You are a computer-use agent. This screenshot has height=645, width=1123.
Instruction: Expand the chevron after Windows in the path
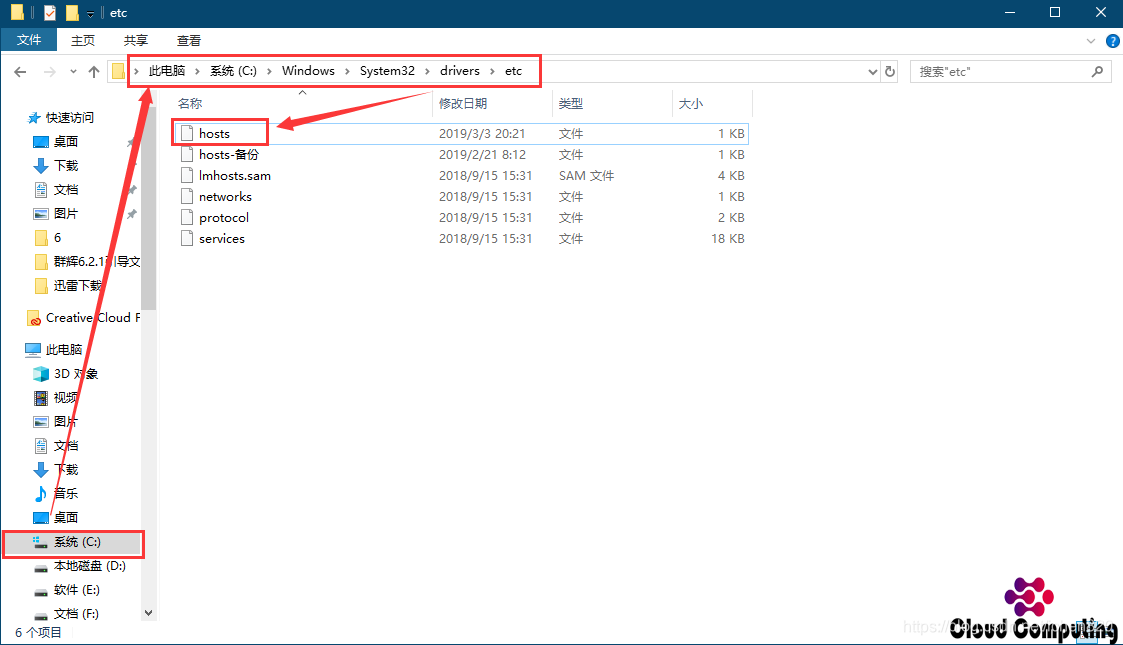coord(347,72)
